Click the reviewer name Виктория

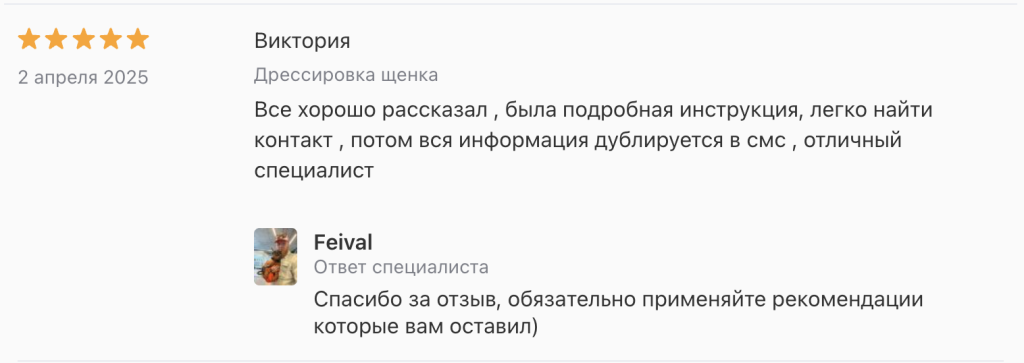302,41
